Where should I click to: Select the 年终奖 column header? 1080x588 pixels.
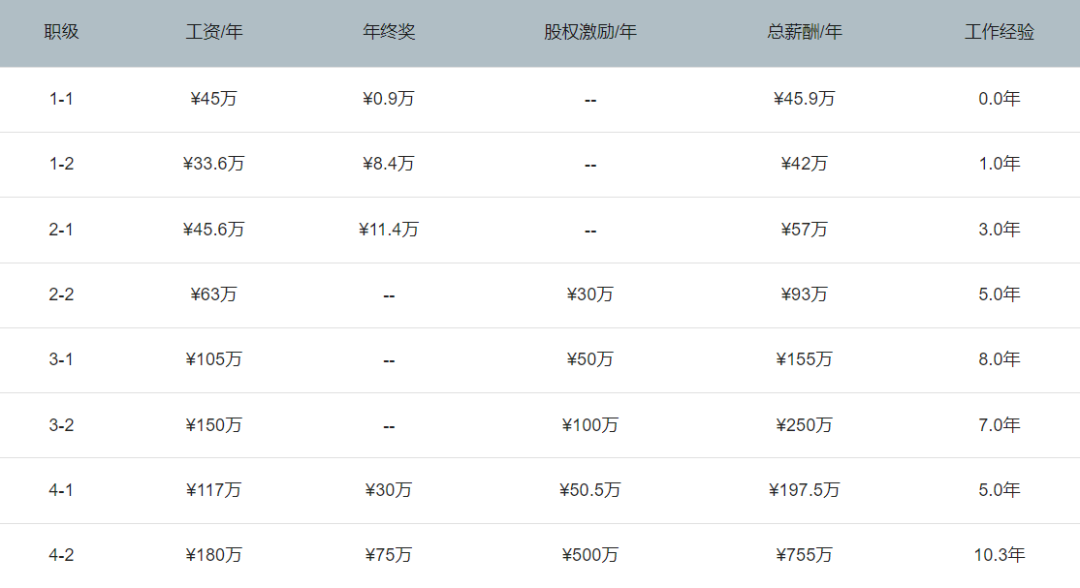[x=388, y=32]
